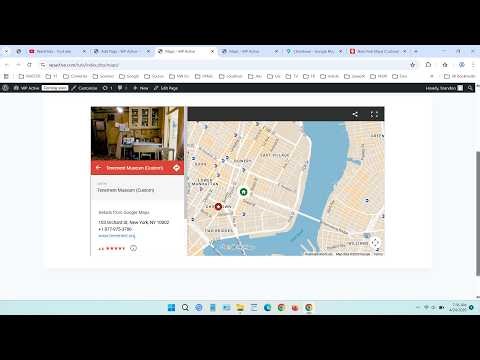480x360 pixels.
Task: Click the New button in admin bar
Action: tap(141, 88)
